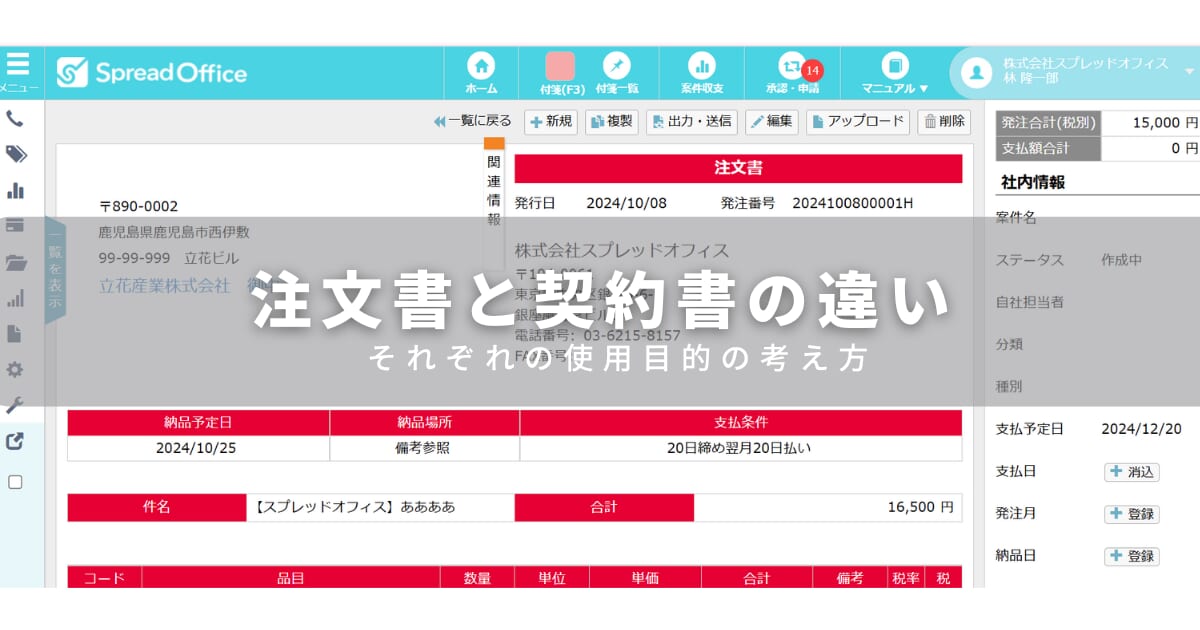Click the tags icon in sidebar
This screenshot has width=1200, height=630.
pos(15,154)
